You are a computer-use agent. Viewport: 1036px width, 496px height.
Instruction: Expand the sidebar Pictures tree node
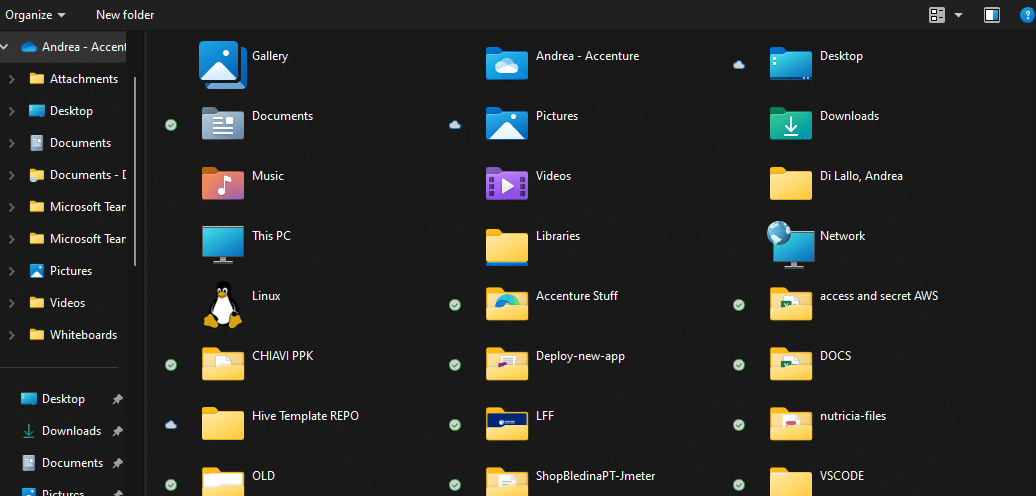pos(11,271)
